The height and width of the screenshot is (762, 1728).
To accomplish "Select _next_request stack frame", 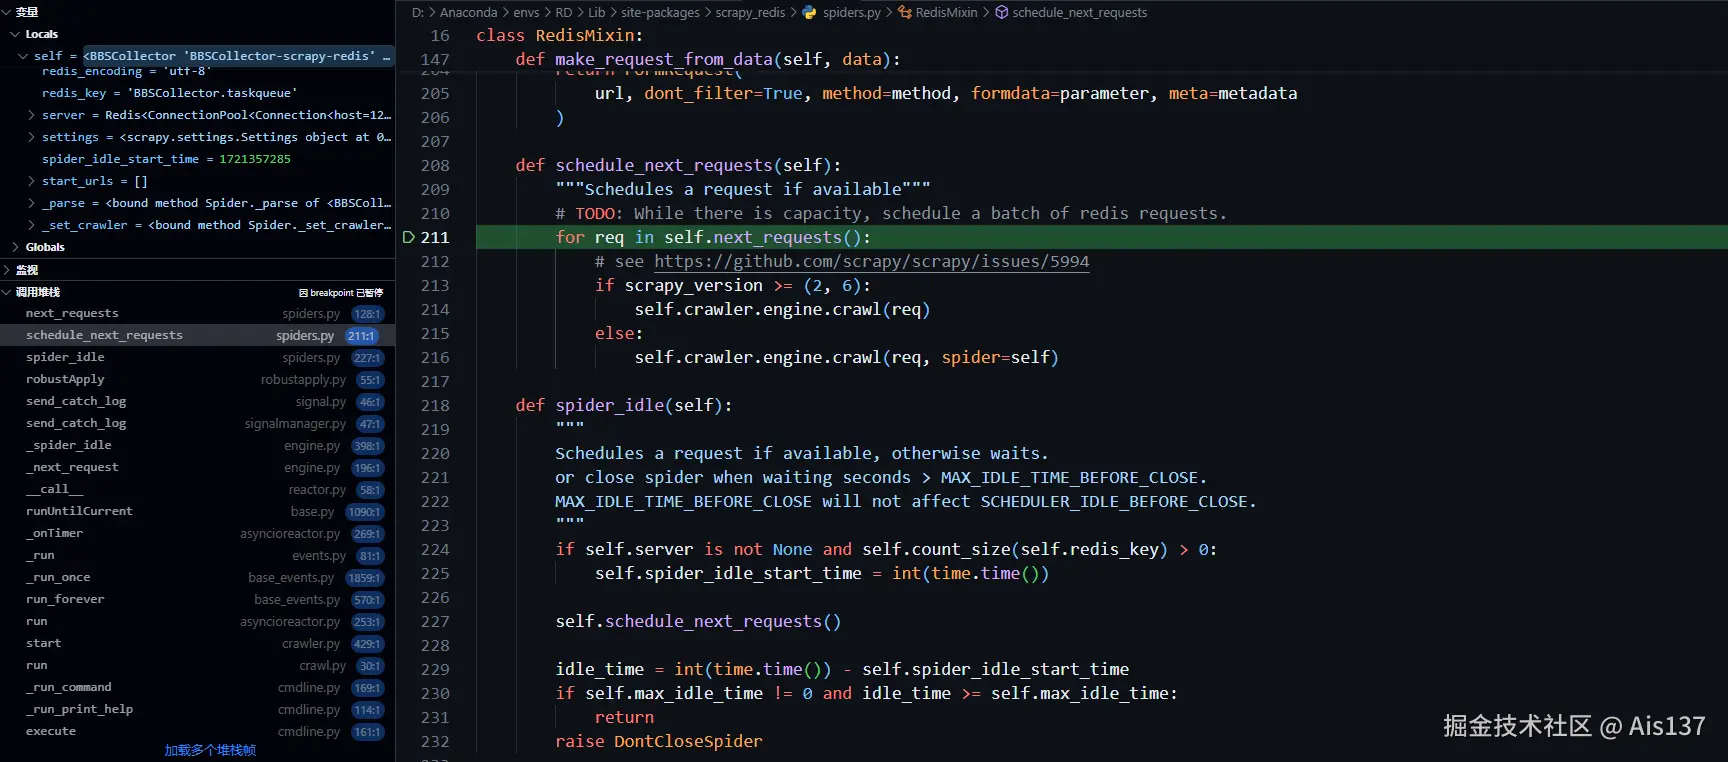I will click(x=197, y=467).
